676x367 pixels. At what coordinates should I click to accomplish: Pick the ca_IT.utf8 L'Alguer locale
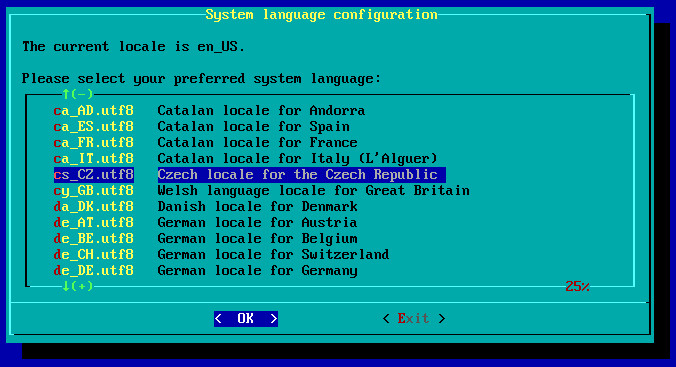(245, 159)
